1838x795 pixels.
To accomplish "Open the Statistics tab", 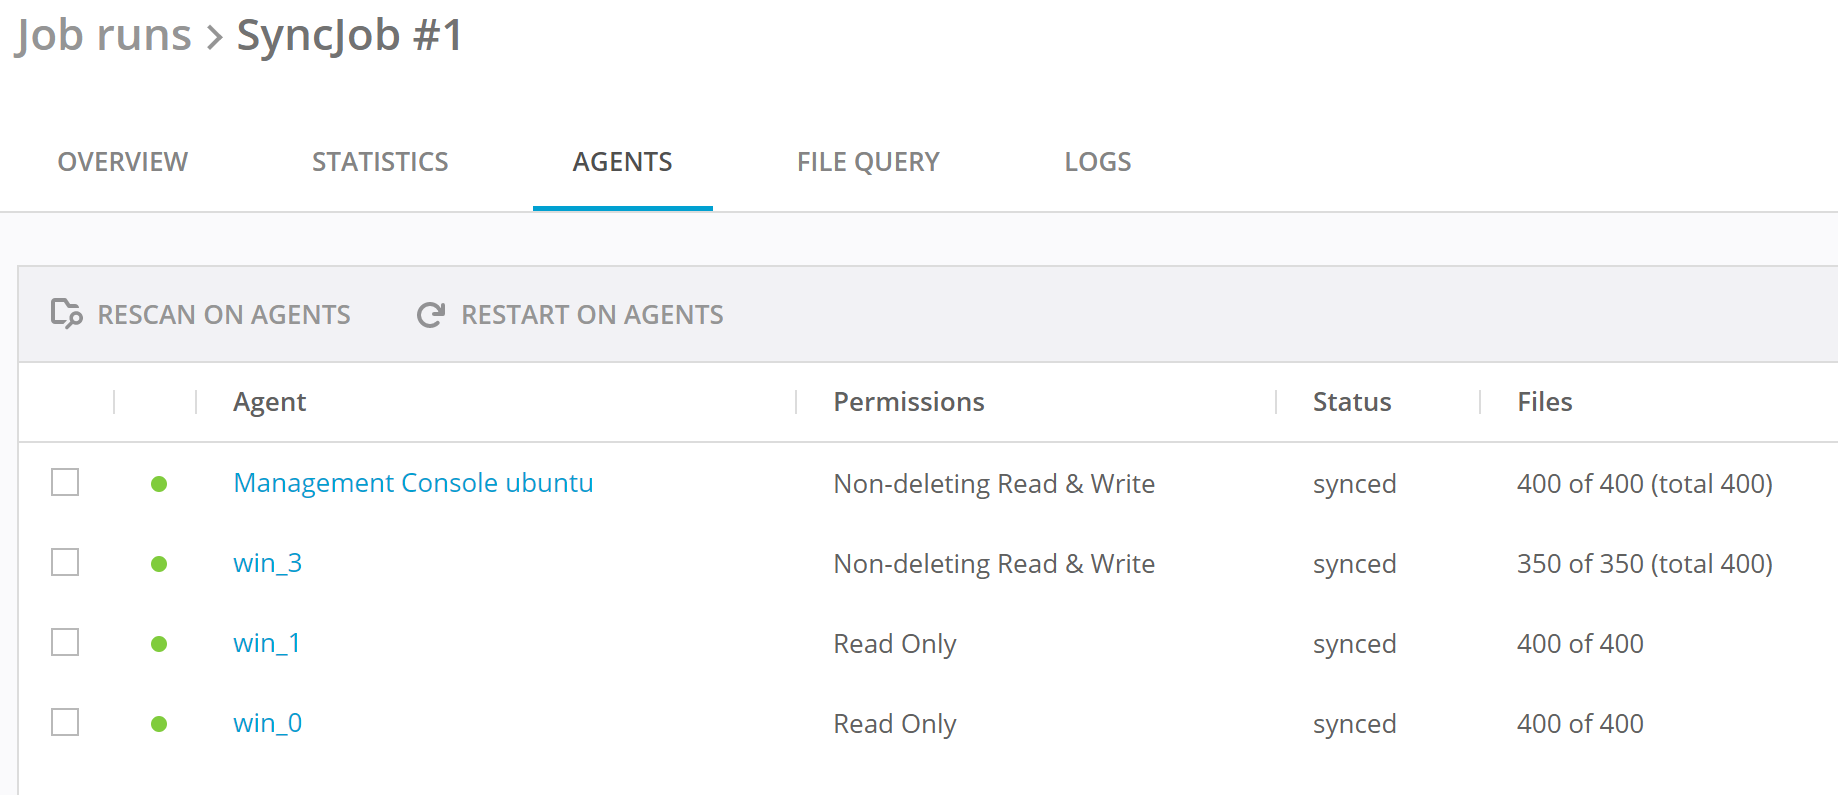I will pyautogui.click(x=380, y=162).
